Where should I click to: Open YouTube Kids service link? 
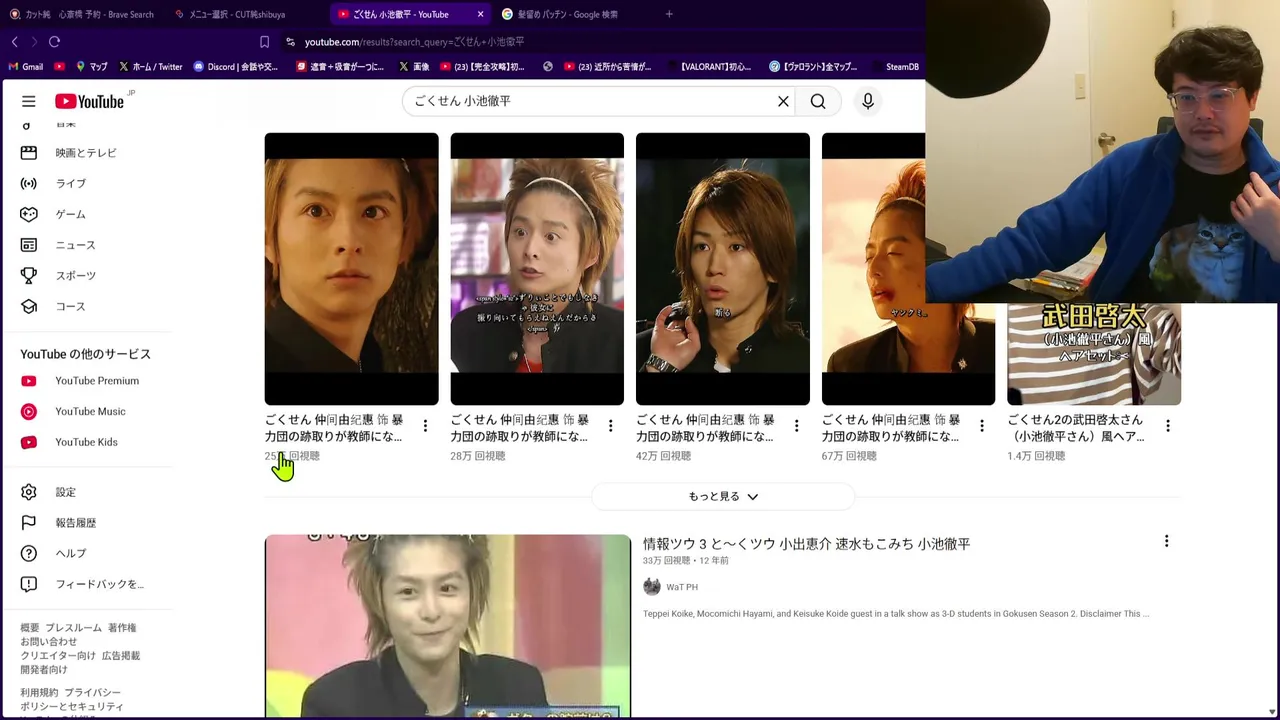pos(87,442)
